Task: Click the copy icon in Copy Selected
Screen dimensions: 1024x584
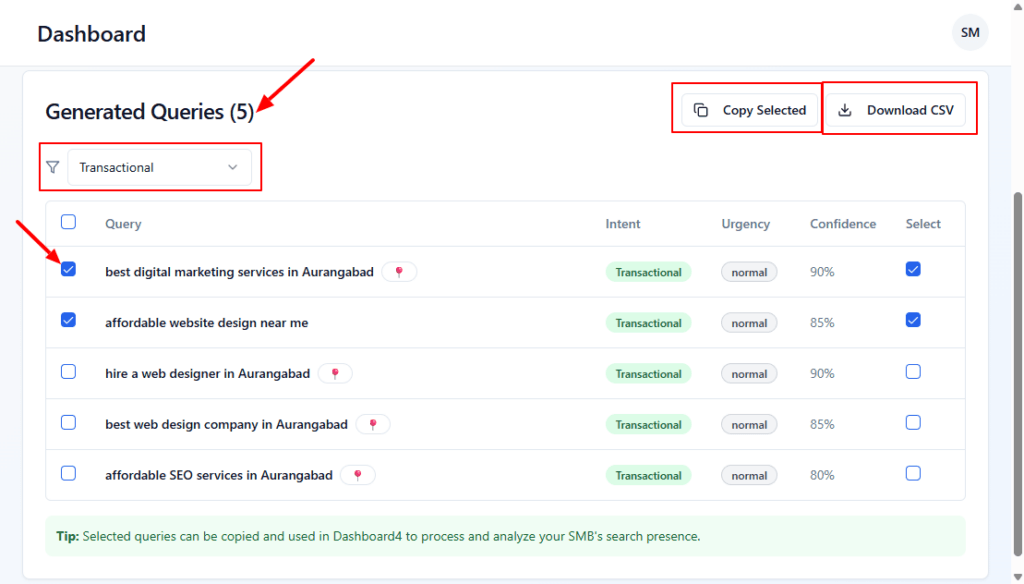Action: click(x=701, y=110)
